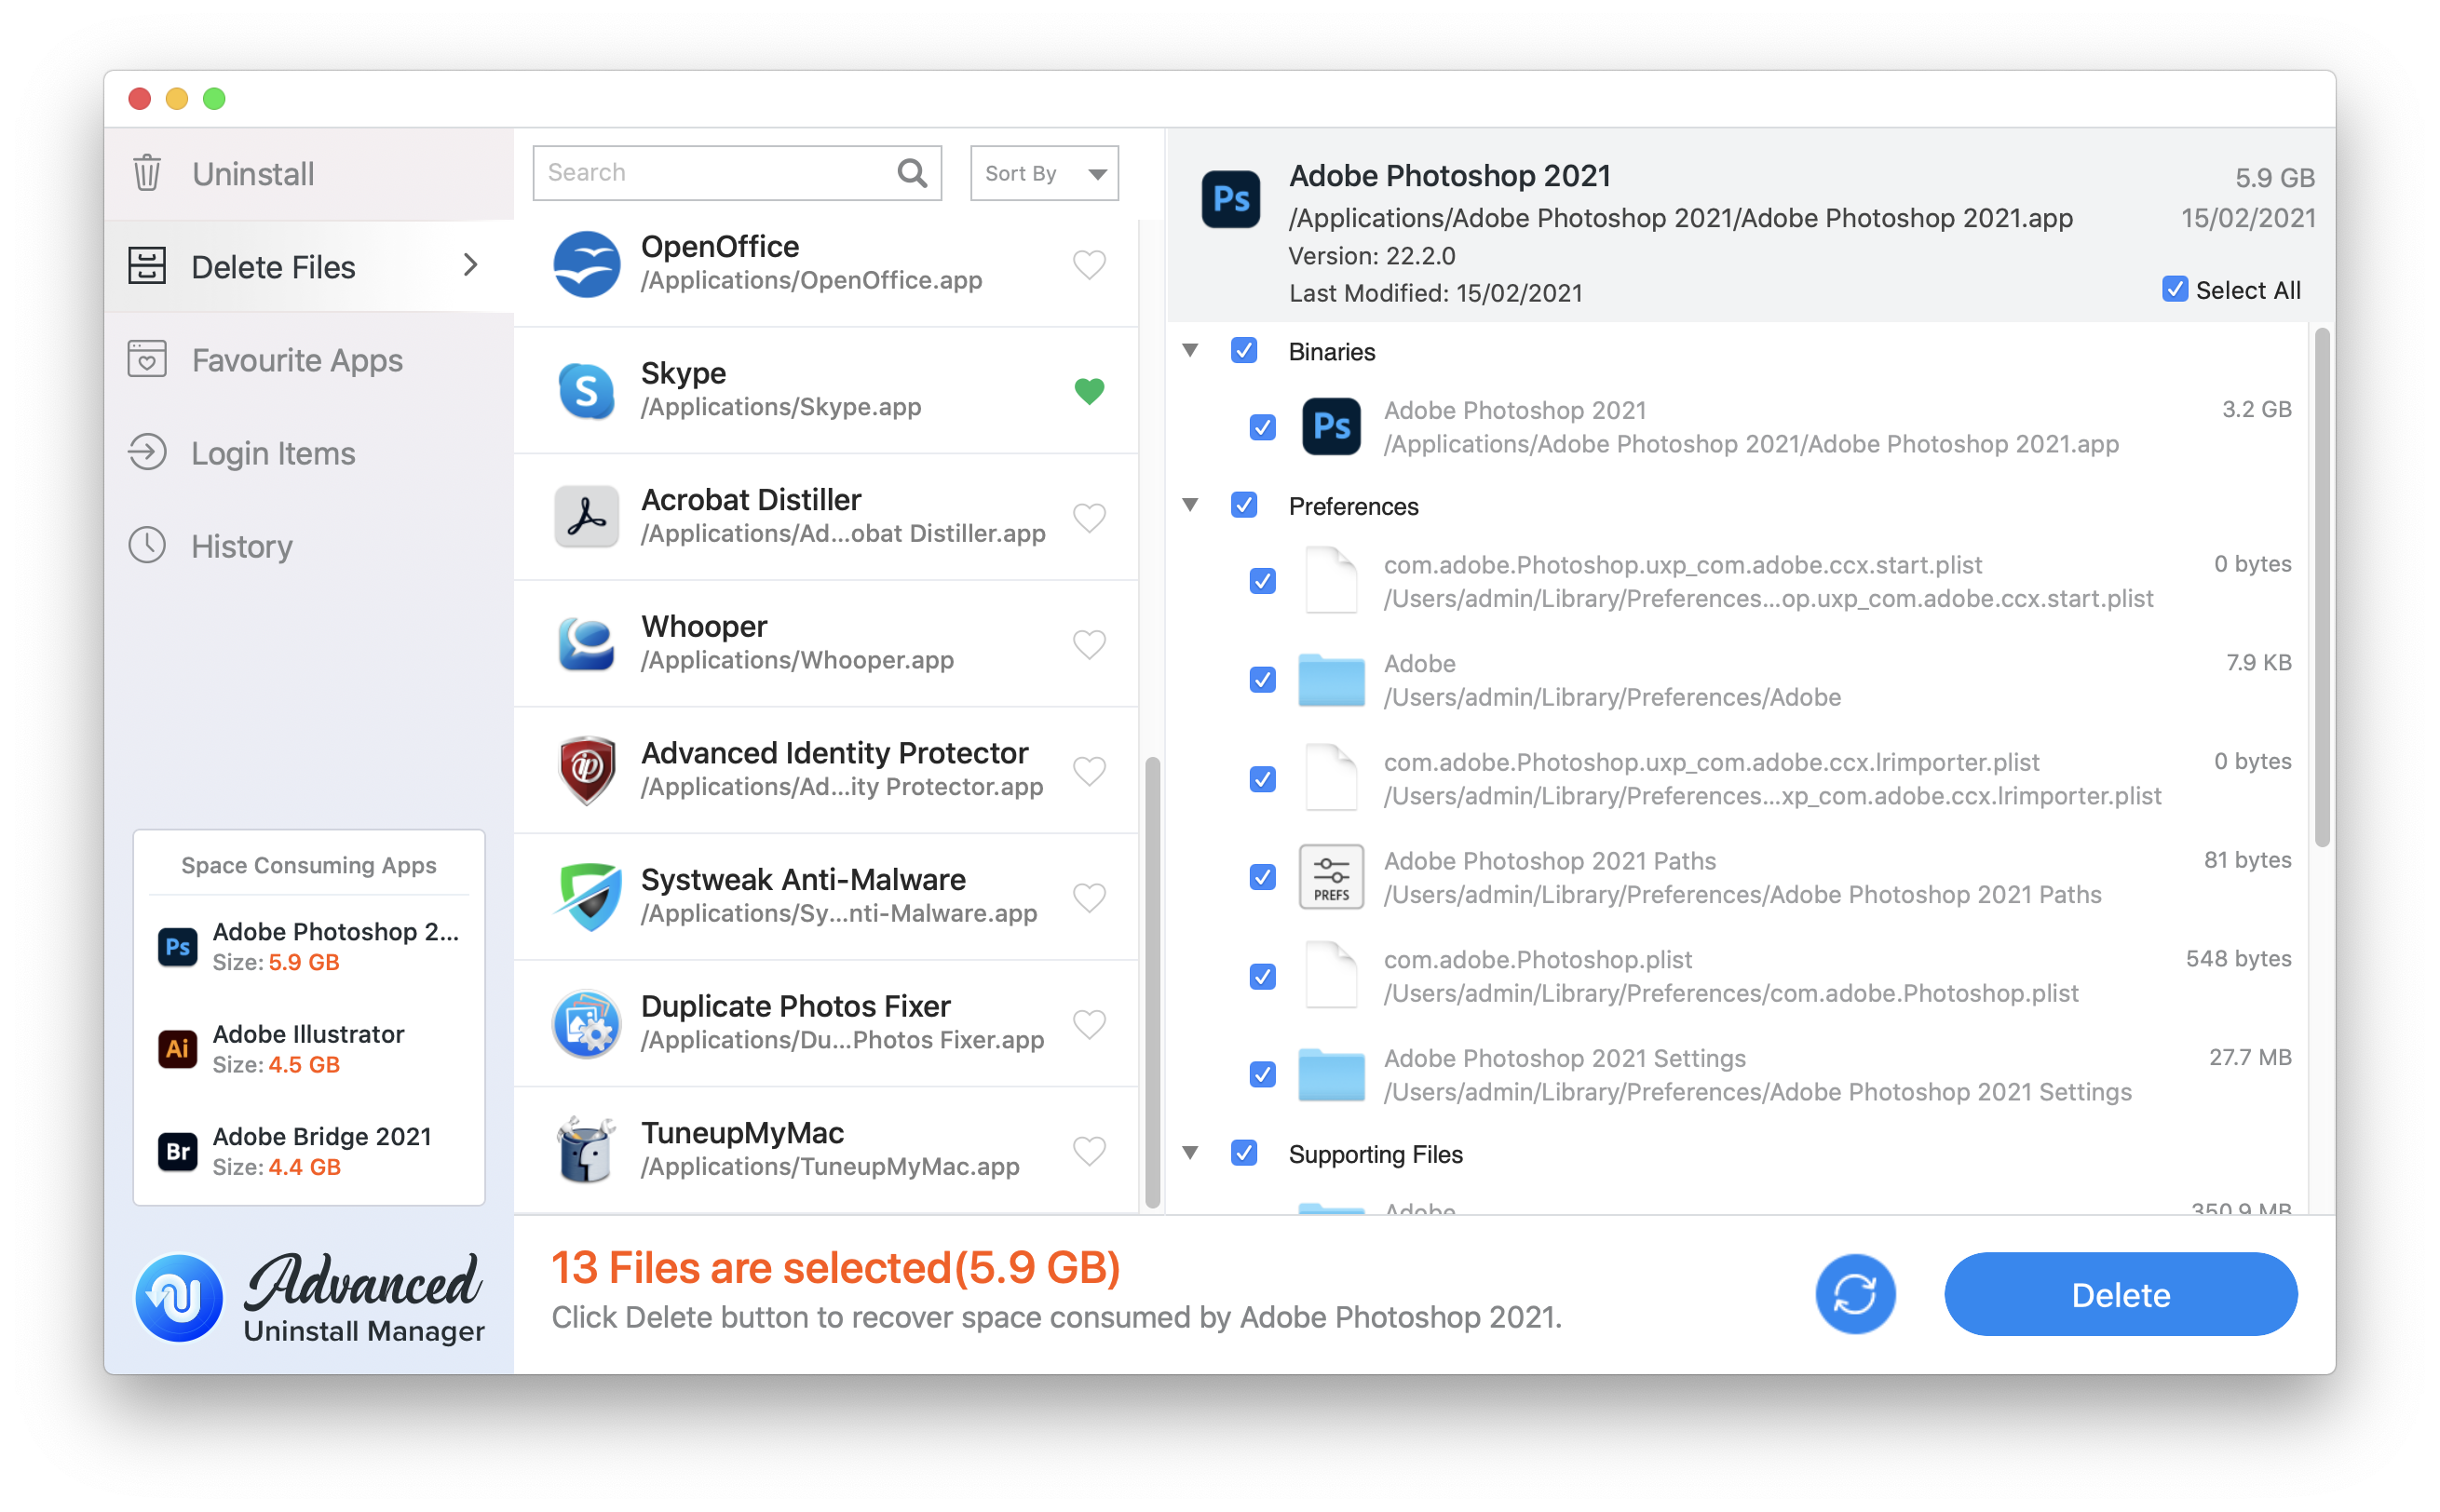
Task: Open the Sort By dropdown
Action: (x=1043, y=173)
